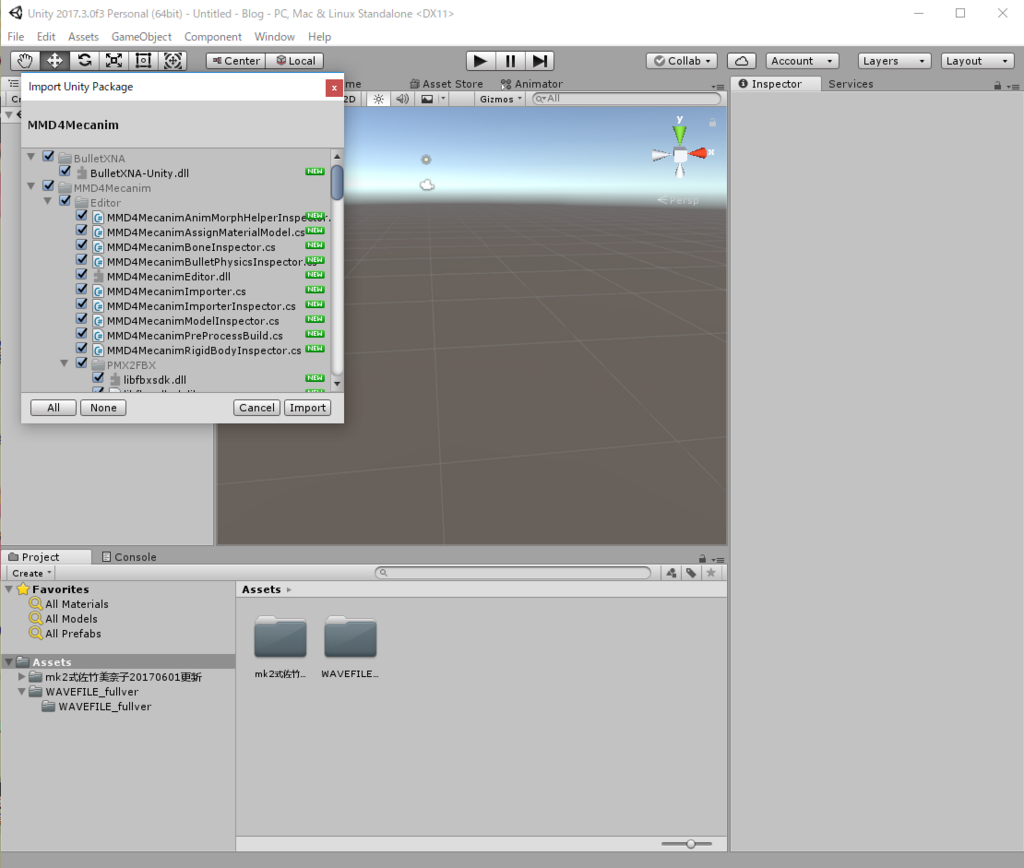Screen dimensions: 1024x868
Task: Uncheck BulletXNA-Unity.dll checkbox
Action: pos(65,171)
